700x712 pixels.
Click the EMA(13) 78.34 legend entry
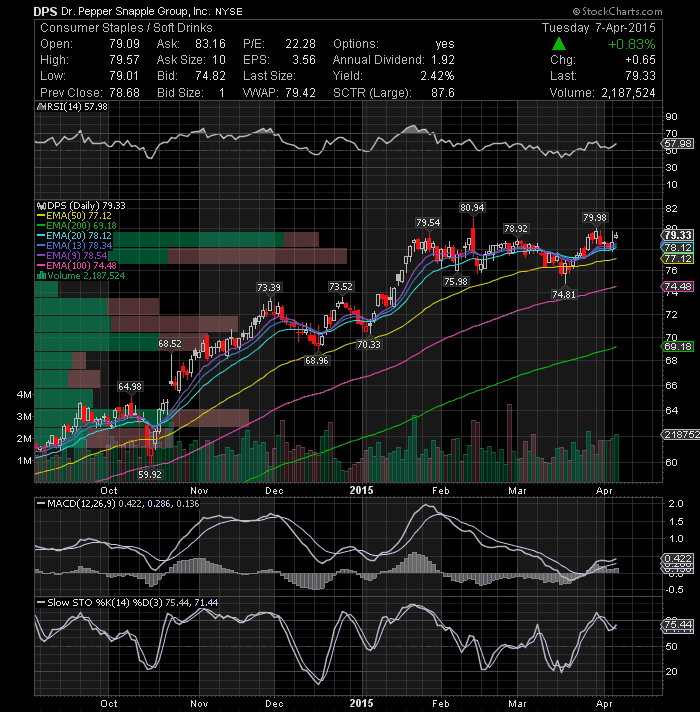click(74, 246)
